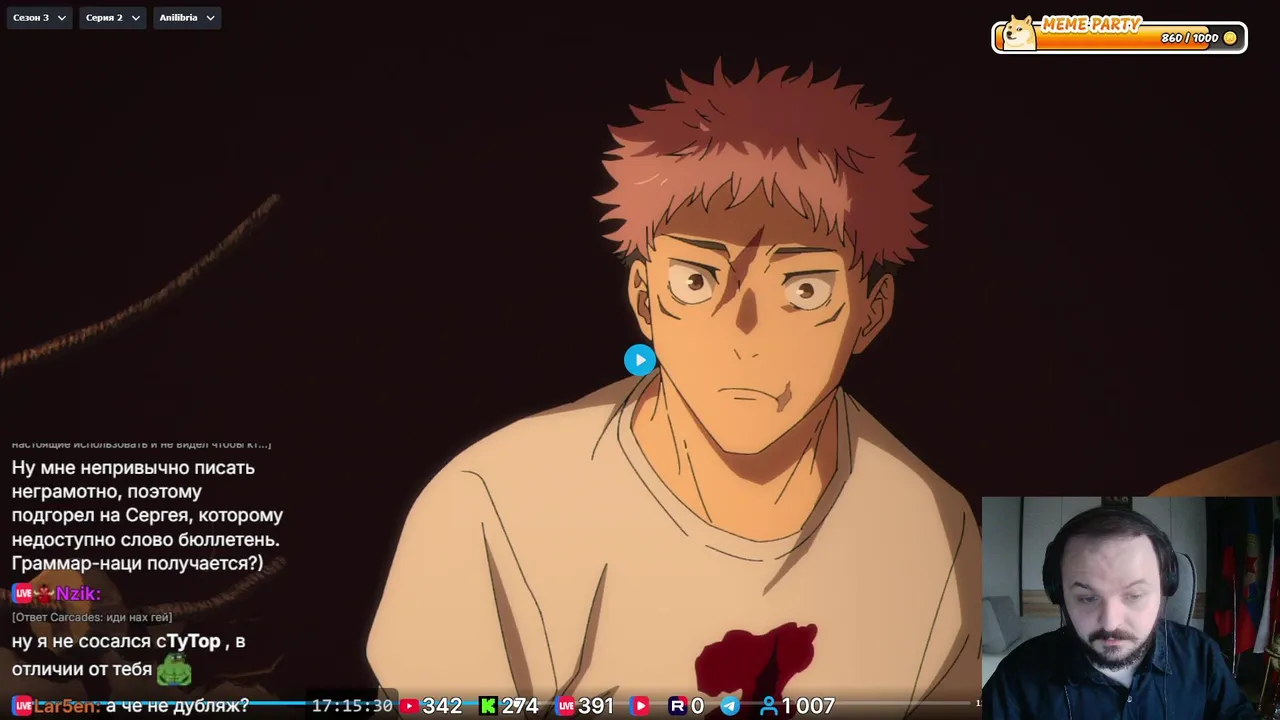The image size is (1280, 720).
Task: Click the YouTube viewer count icon
Action: (408, 706)
